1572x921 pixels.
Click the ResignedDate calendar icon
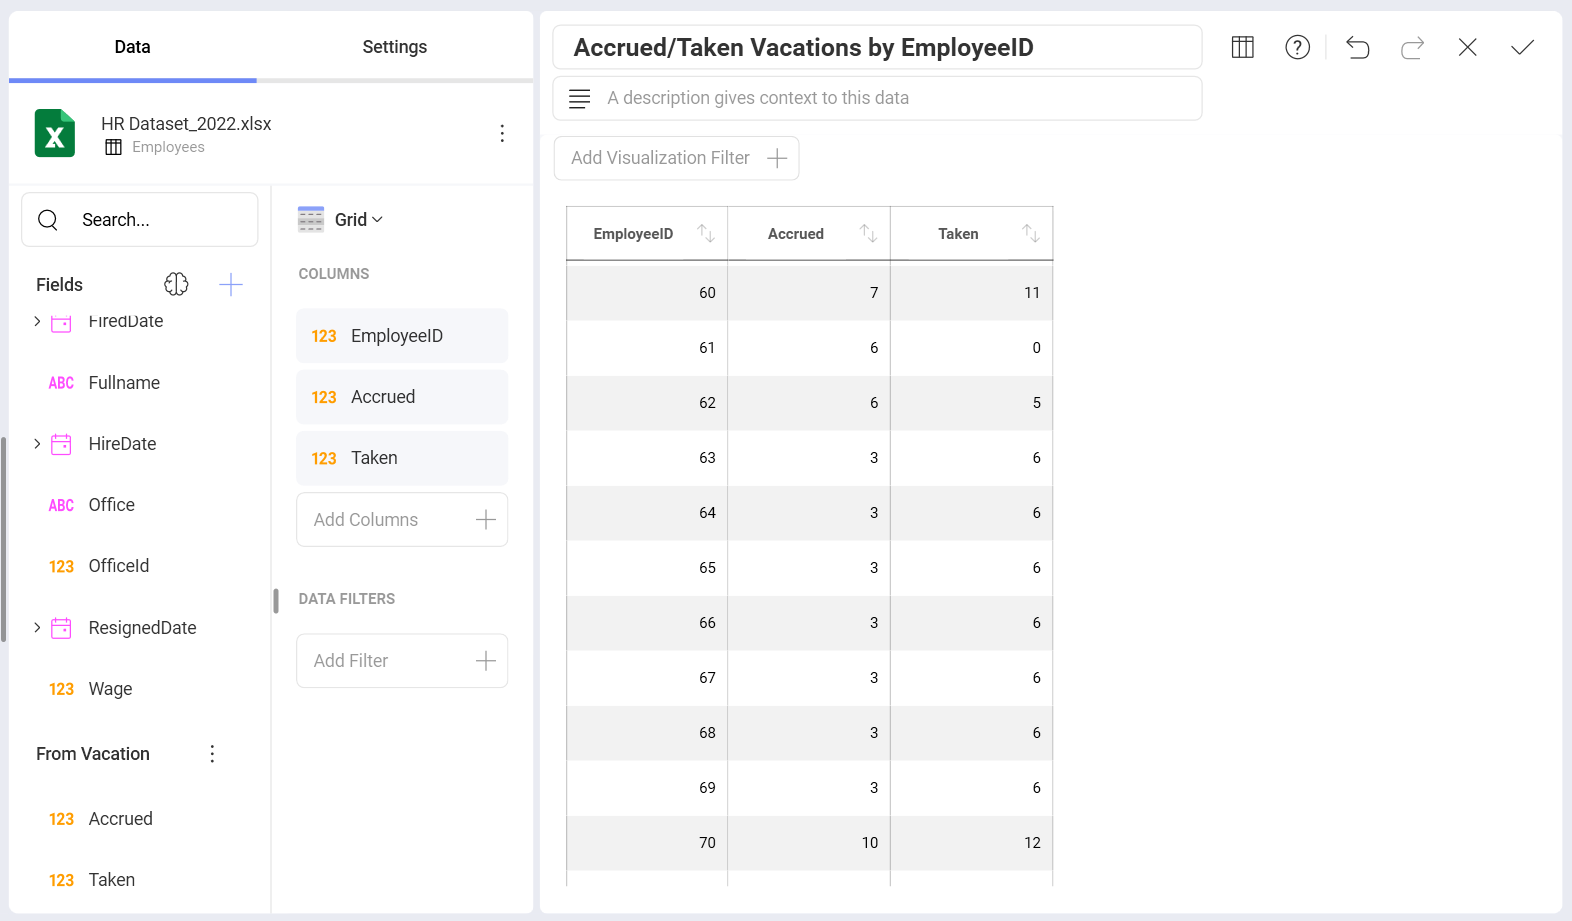61,628
